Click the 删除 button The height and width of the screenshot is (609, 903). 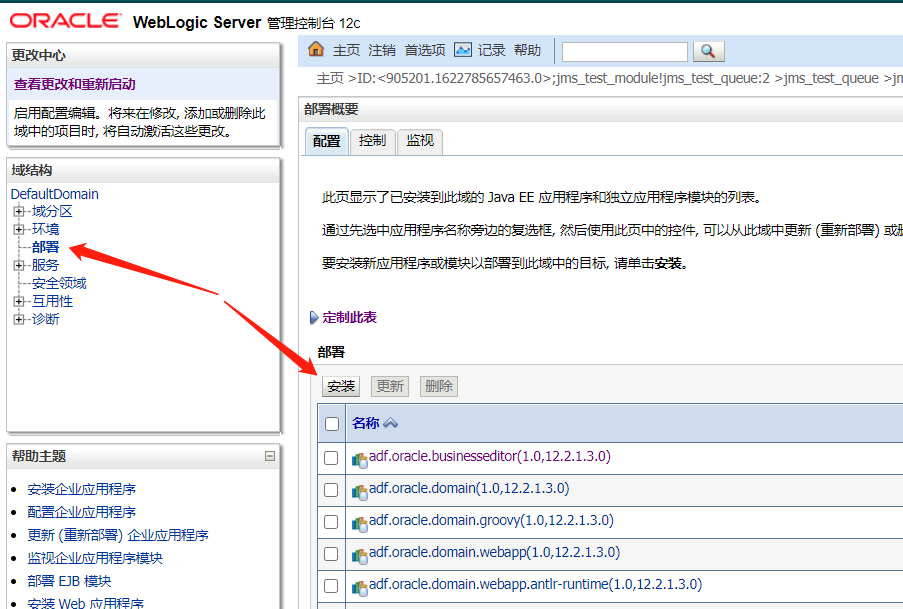pyautogui.click(x=439, y=386)
